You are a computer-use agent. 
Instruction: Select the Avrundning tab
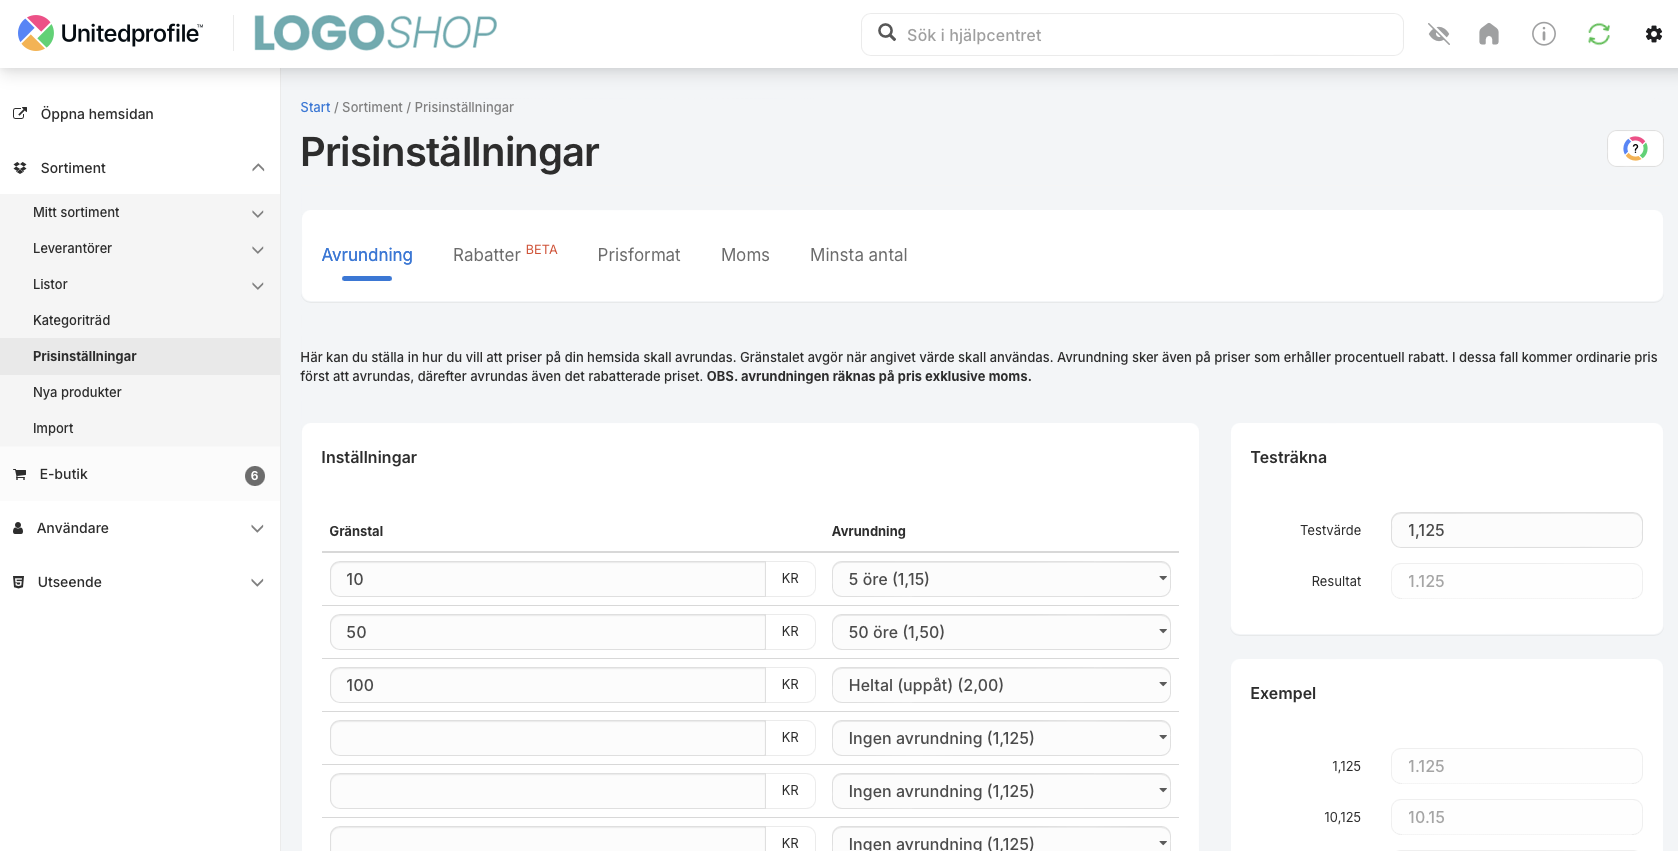367,255
